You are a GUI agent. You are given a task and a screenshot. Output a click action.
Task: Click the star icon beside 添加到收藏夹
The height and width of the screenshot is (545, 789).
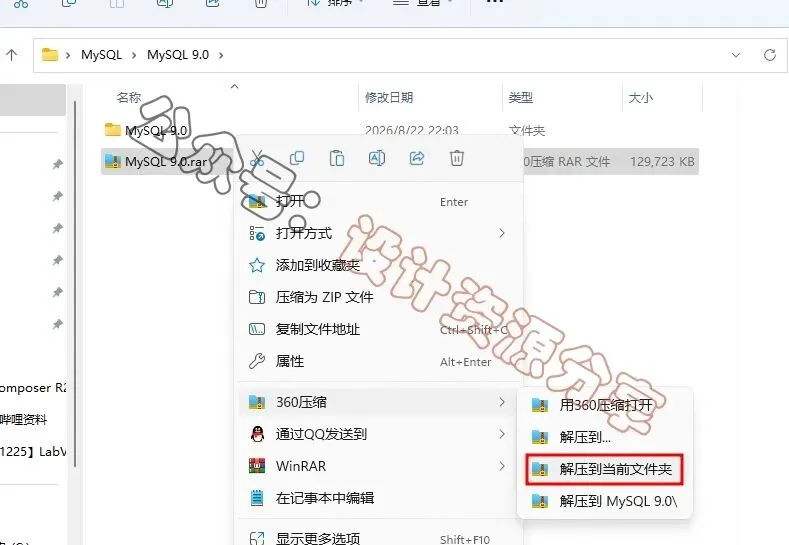(257, 265)
